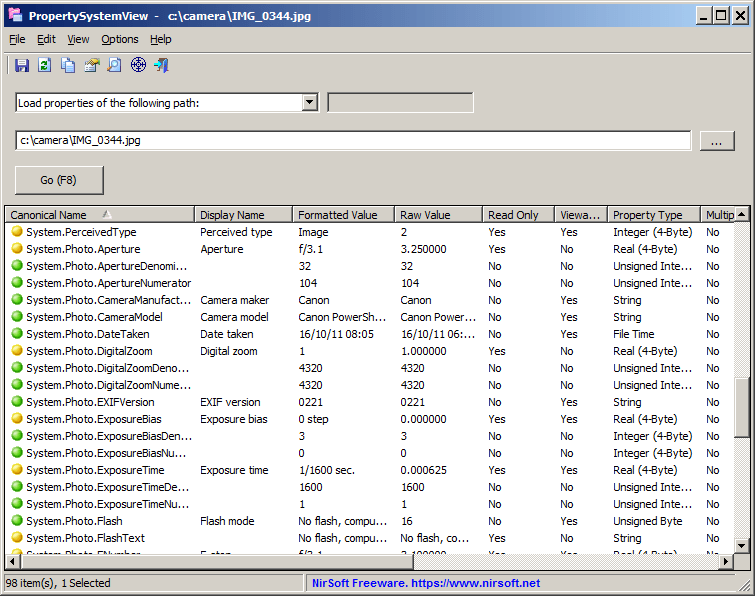Click the Refresh toolbar icon

click(x=45, y=65)
